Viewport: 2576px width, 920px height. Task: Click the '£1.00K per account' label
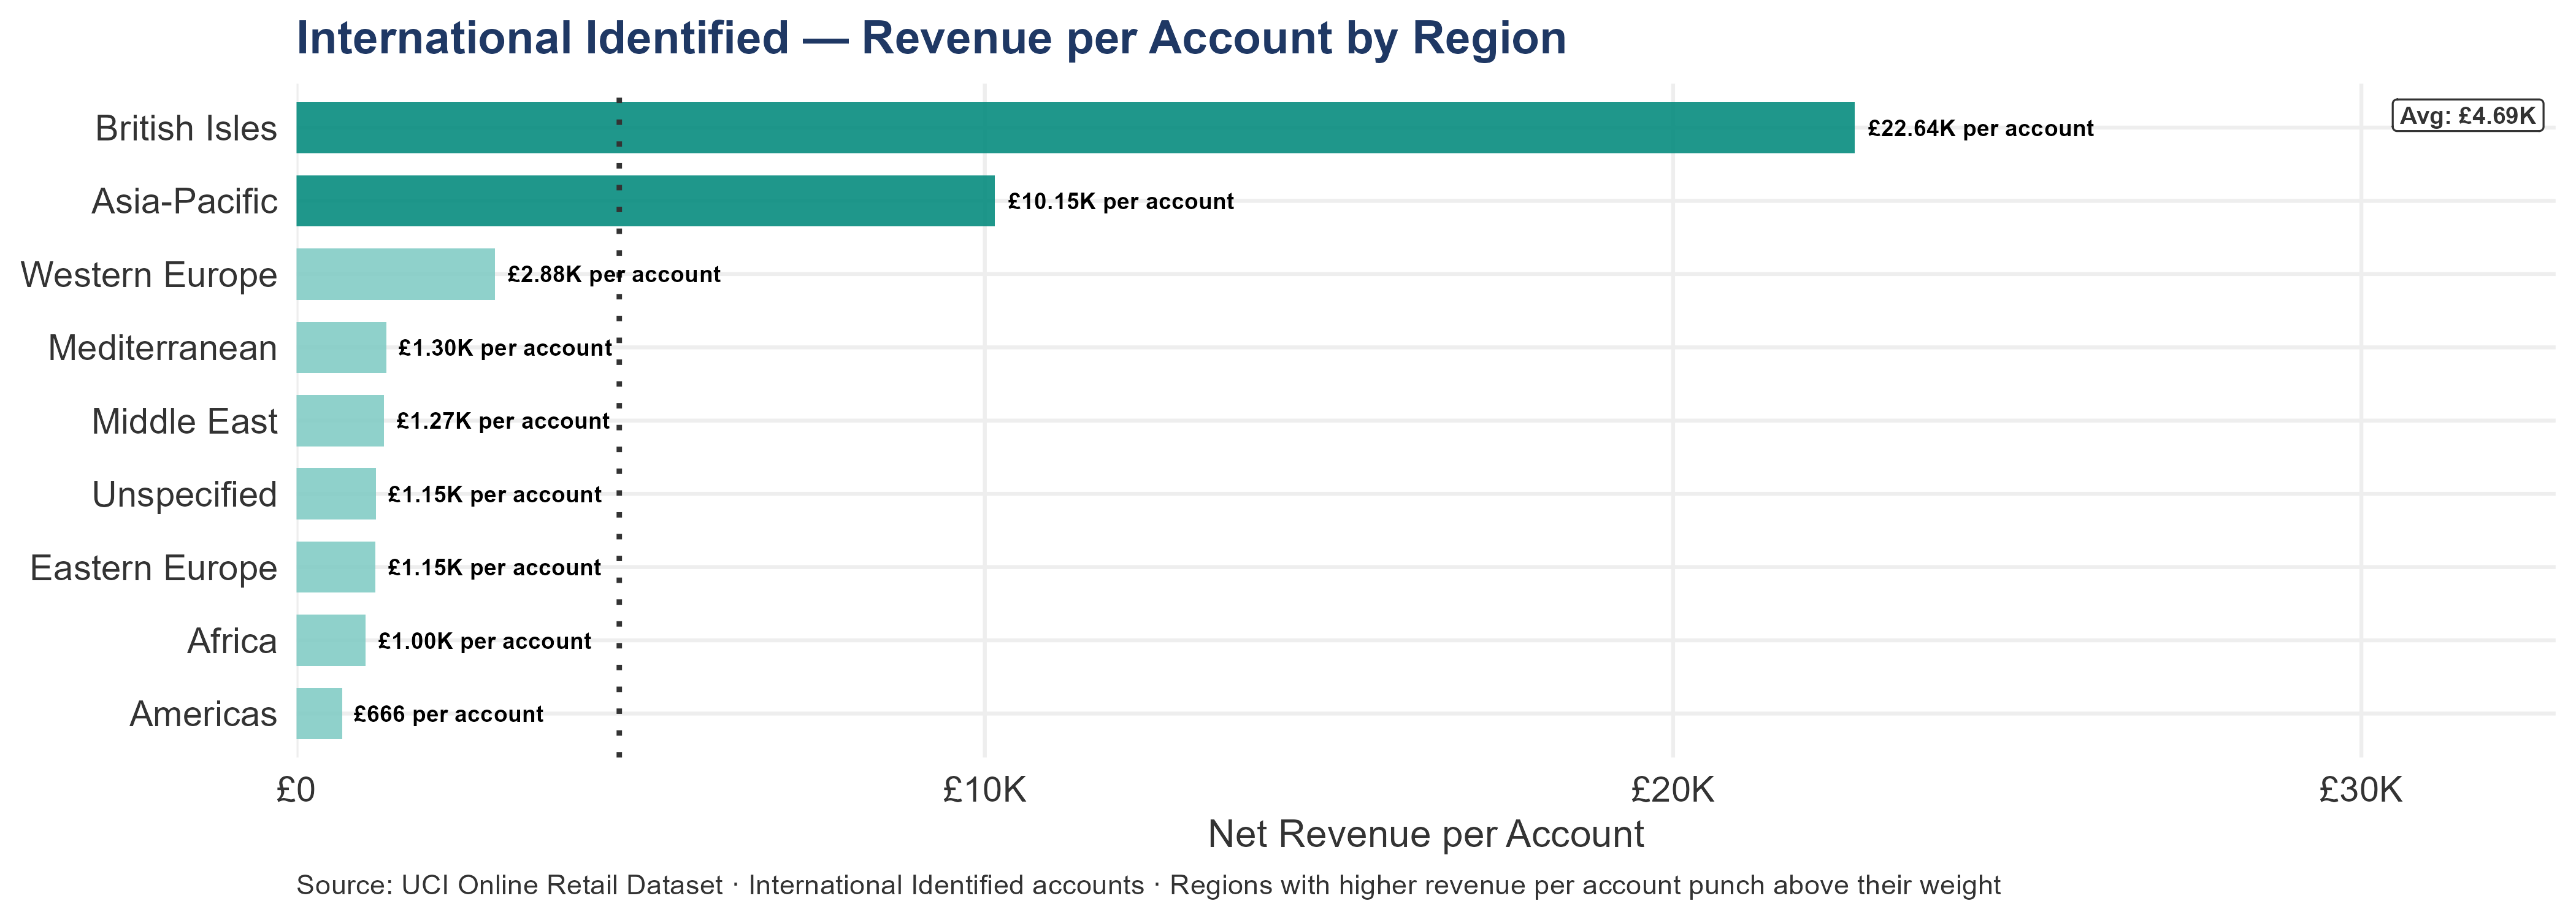[485, 641]
